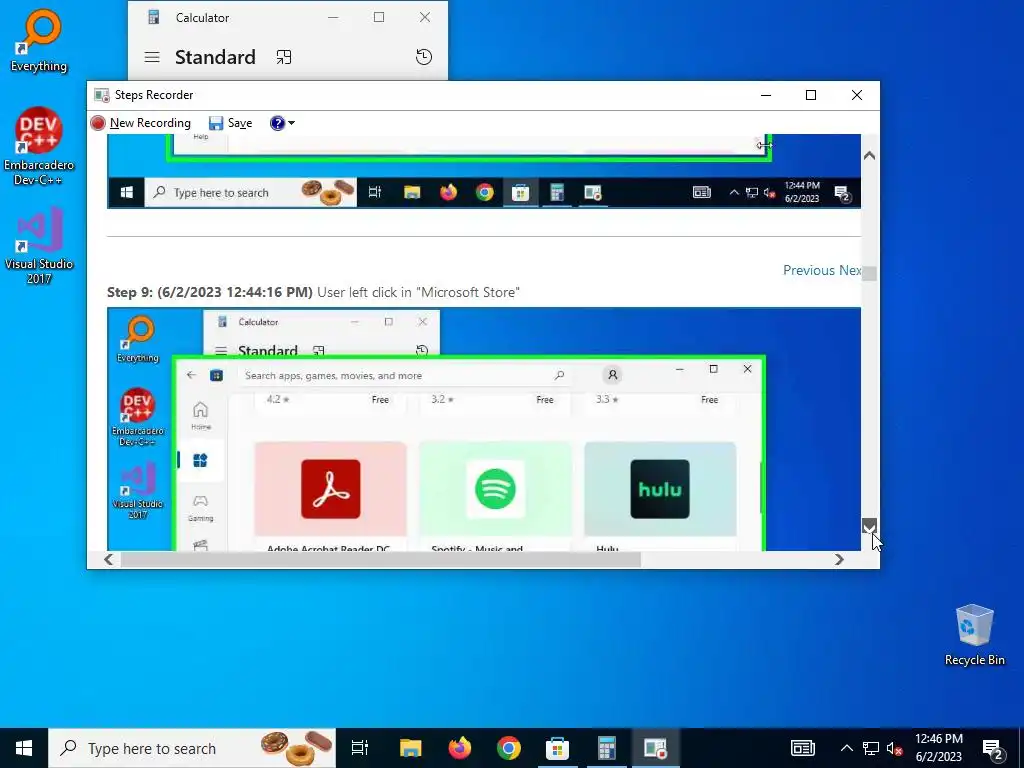Switch to Steps Recorder taskbar icon
1024x768 pixels.
pos(655,748)
